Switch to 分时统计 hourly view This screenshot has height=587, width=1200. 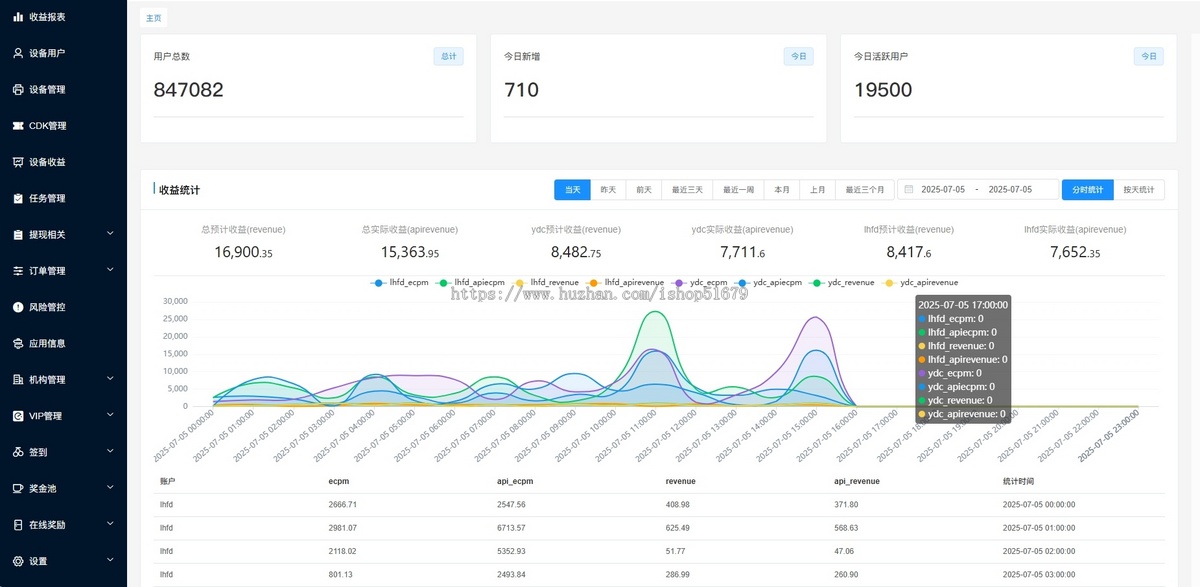pyautogui.click(x=1087, y=189)
